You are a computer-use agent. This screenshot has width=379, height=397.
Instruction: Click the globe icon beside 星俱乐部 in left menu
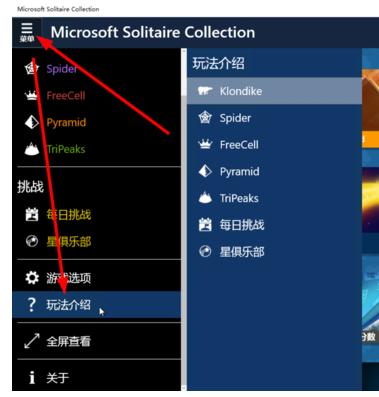coord(32,241)
